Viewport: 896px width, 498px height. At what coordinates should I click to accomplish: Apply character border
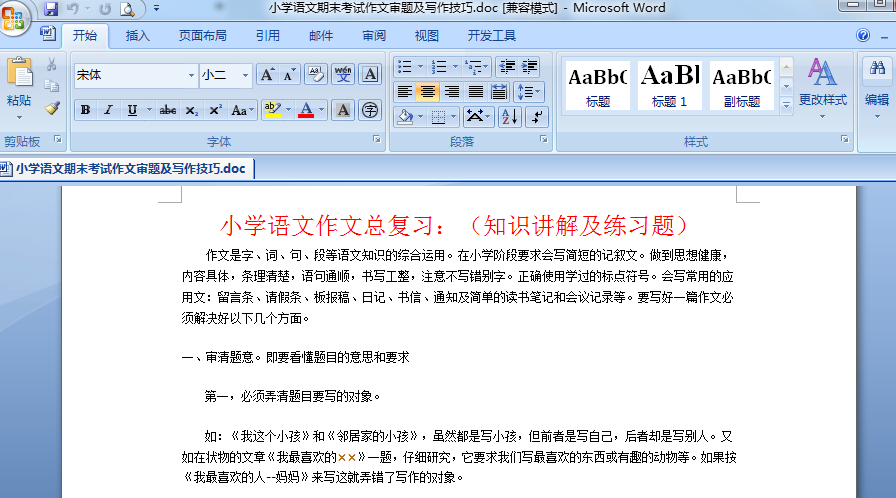click(x=370, y=75)
